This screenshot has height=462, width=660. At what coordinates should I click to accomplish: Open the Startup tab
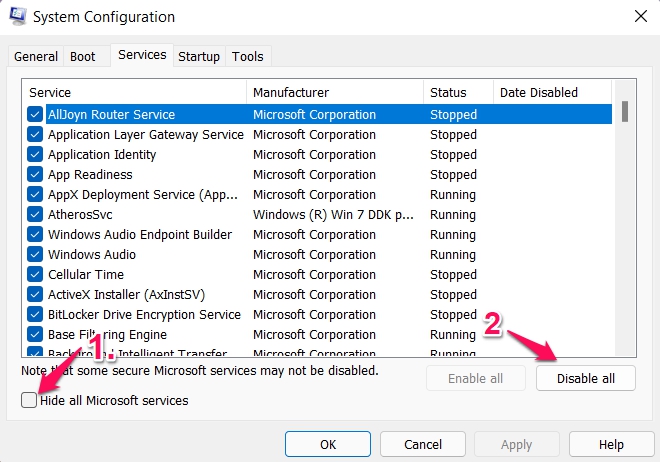(x=199, y=56)
